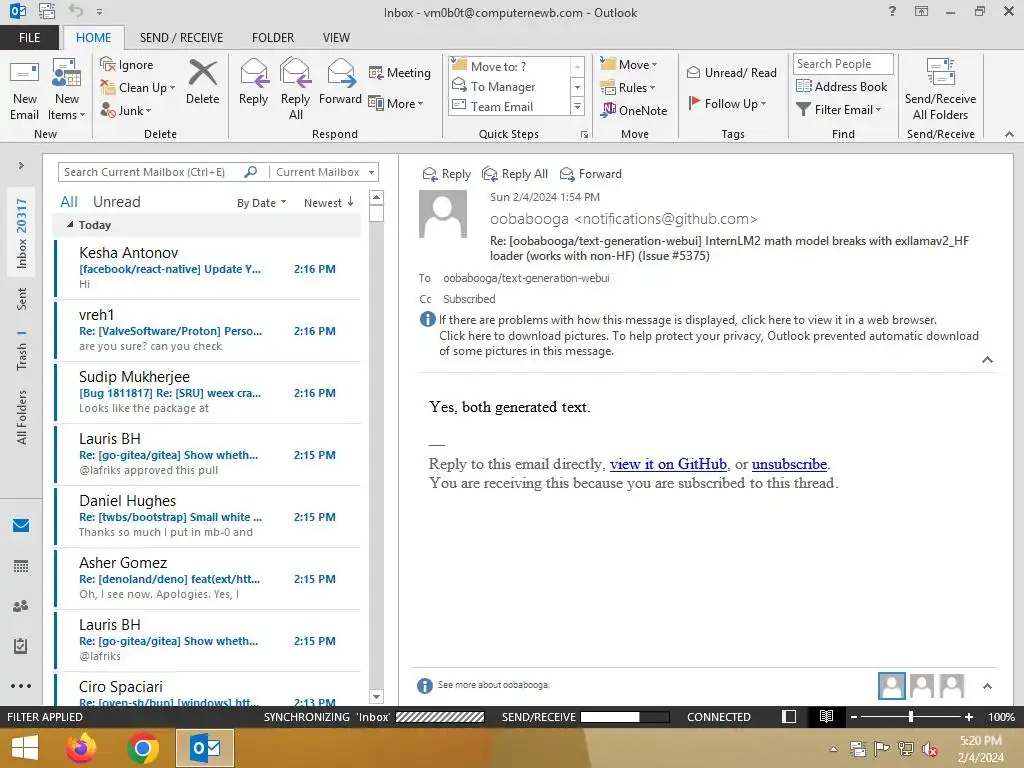Toggle Unread/Read status
Image resolution: width=1024 pixels, height=768 pixels.
731,72
